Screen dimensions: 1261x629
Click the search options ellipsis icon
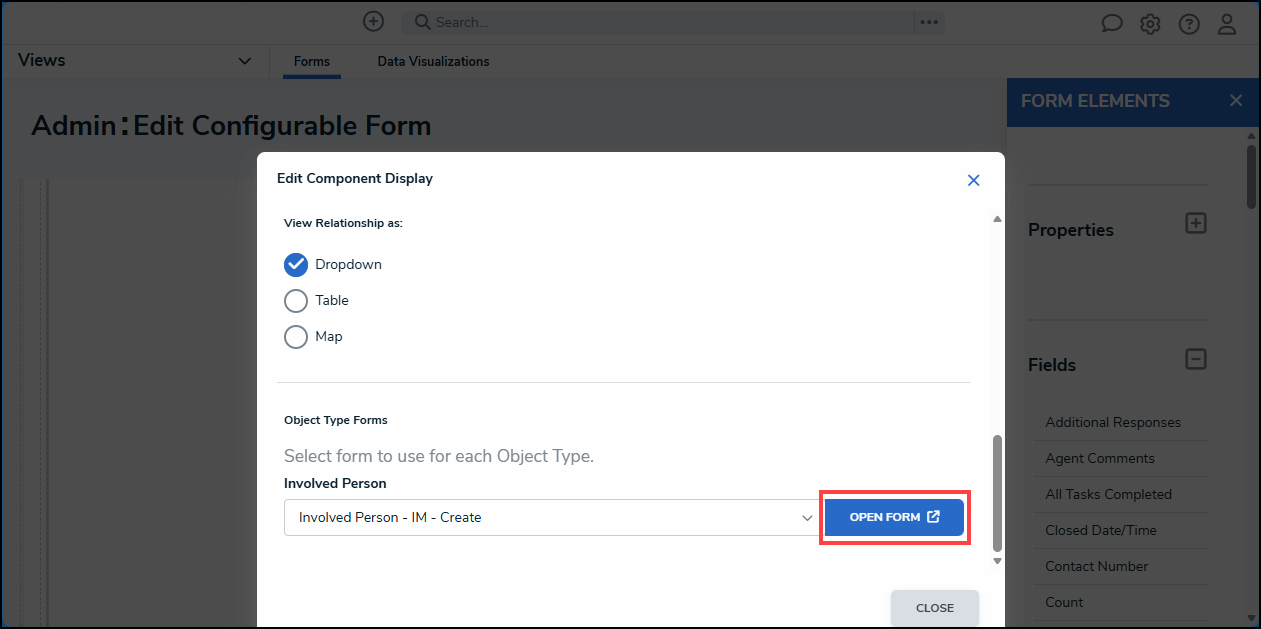pyautogui.click(x=929, y=22)
